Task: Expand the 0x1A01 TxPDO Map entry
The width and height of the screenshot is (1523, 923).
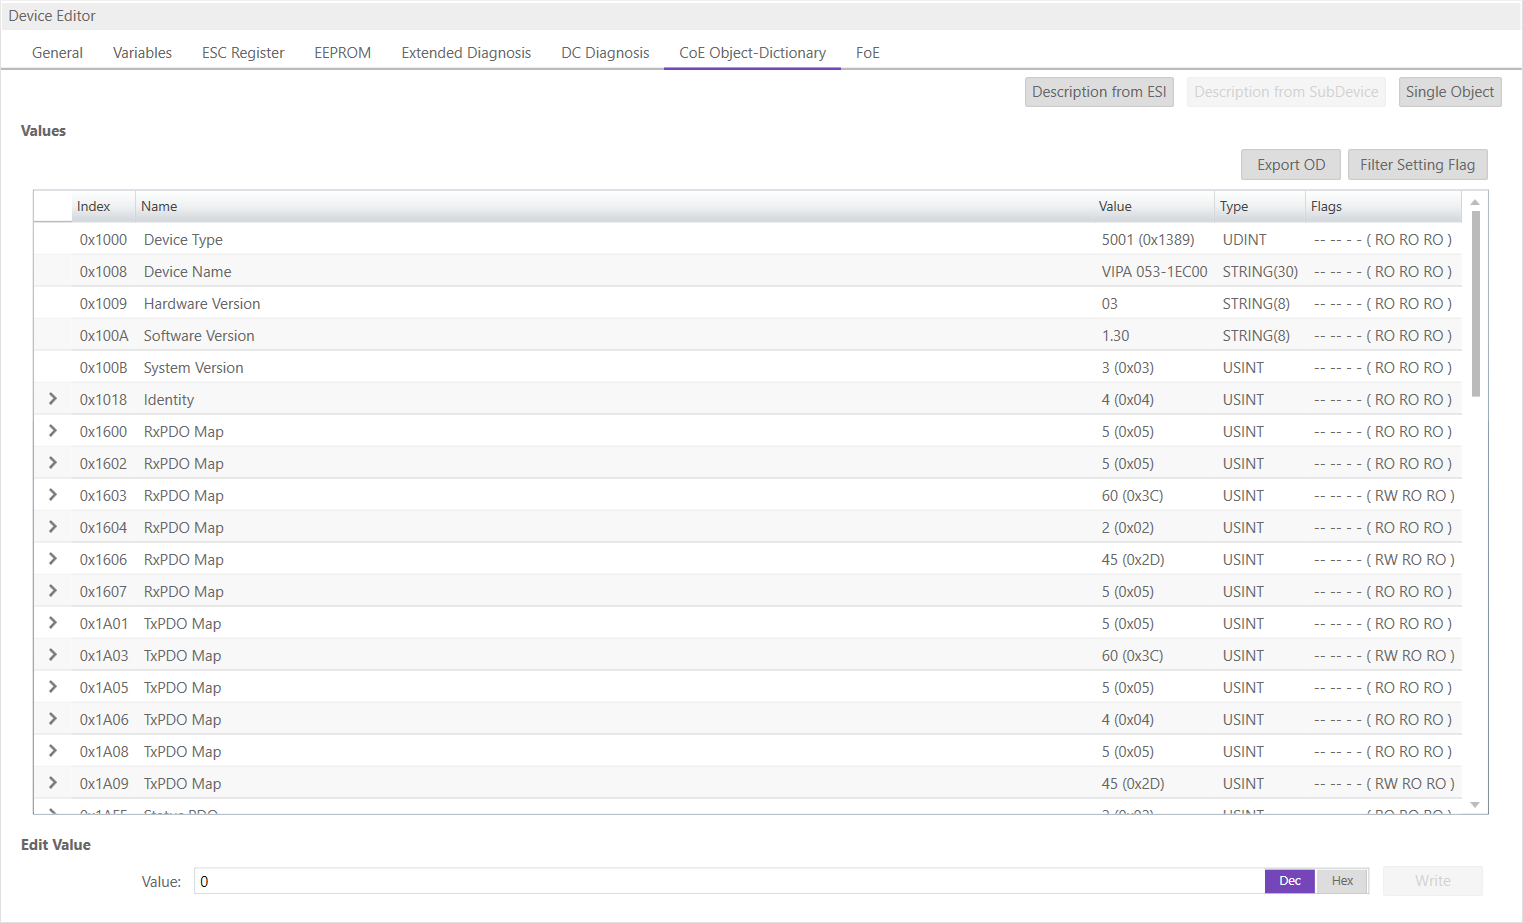Action: pyautogui.click(x=53, y=623)
